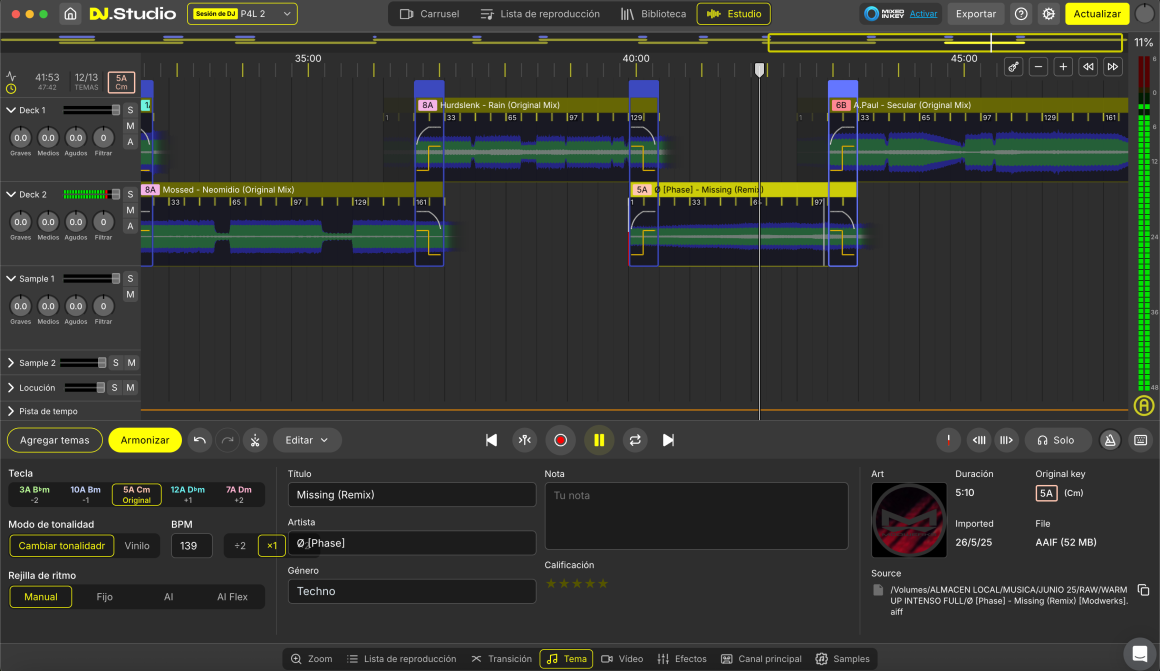Copy the source file path
Screen dimensions: 1160x671
click(x=1143, y=590)
